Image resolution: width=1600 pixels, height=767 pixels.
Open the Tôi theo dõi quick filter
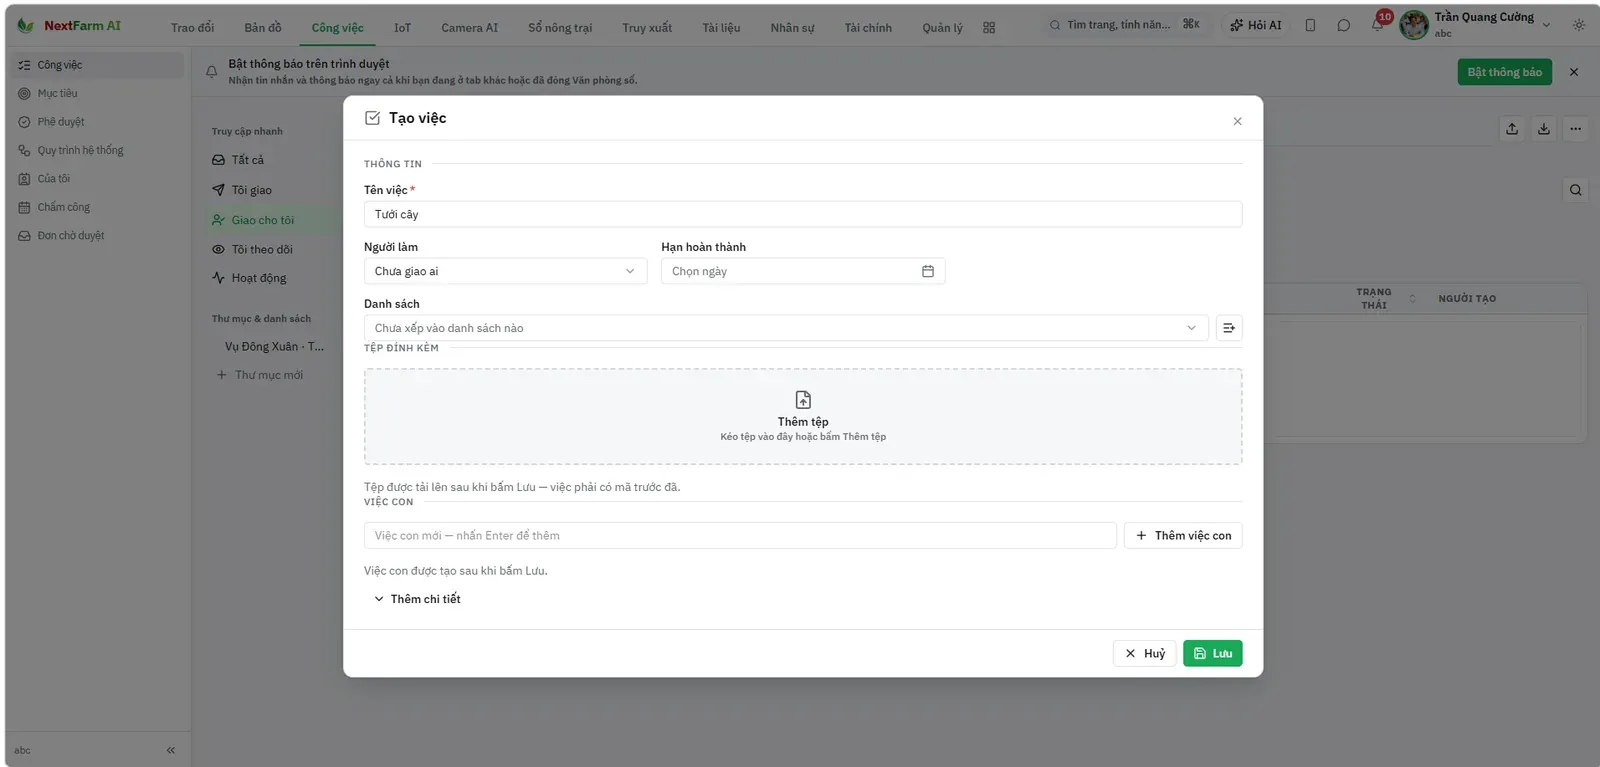[x=262, y=249]
